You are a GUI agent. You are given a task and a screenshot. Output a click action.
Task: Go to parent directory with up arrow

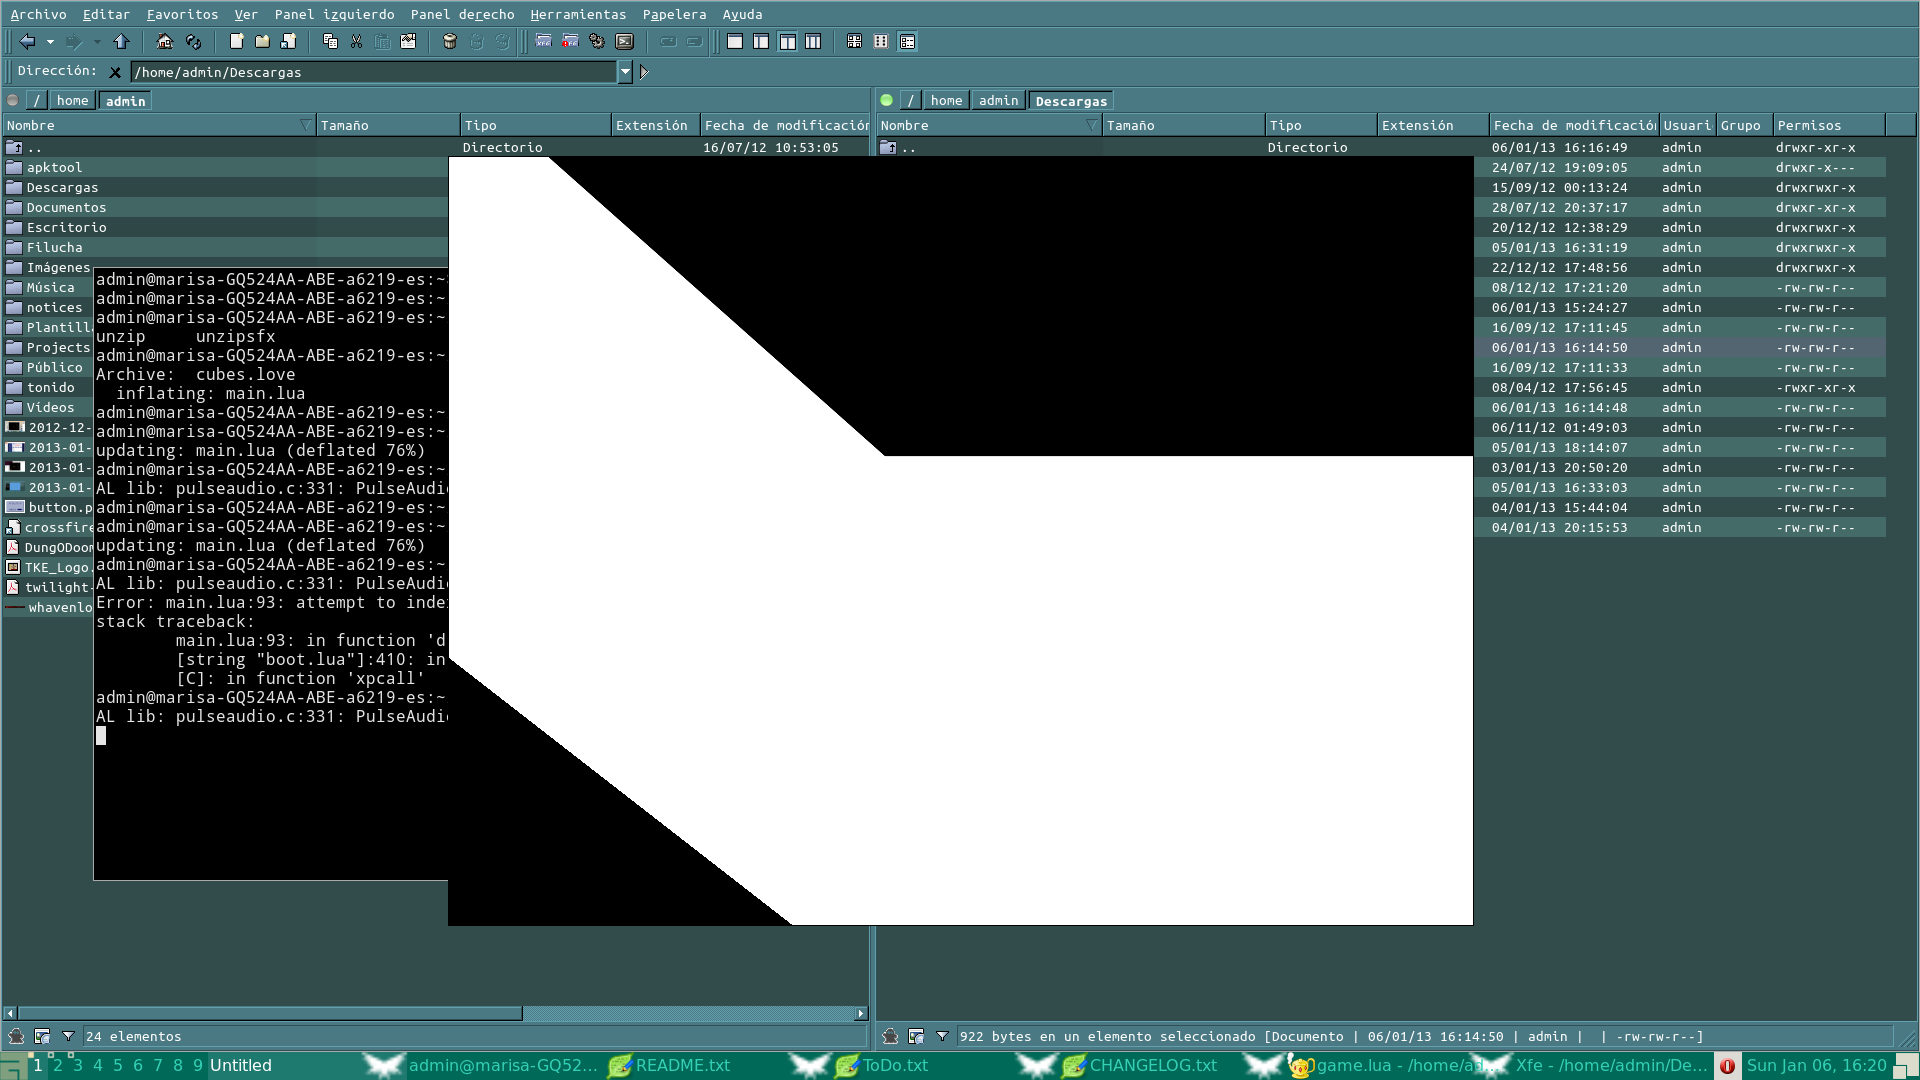pos(122,41)
